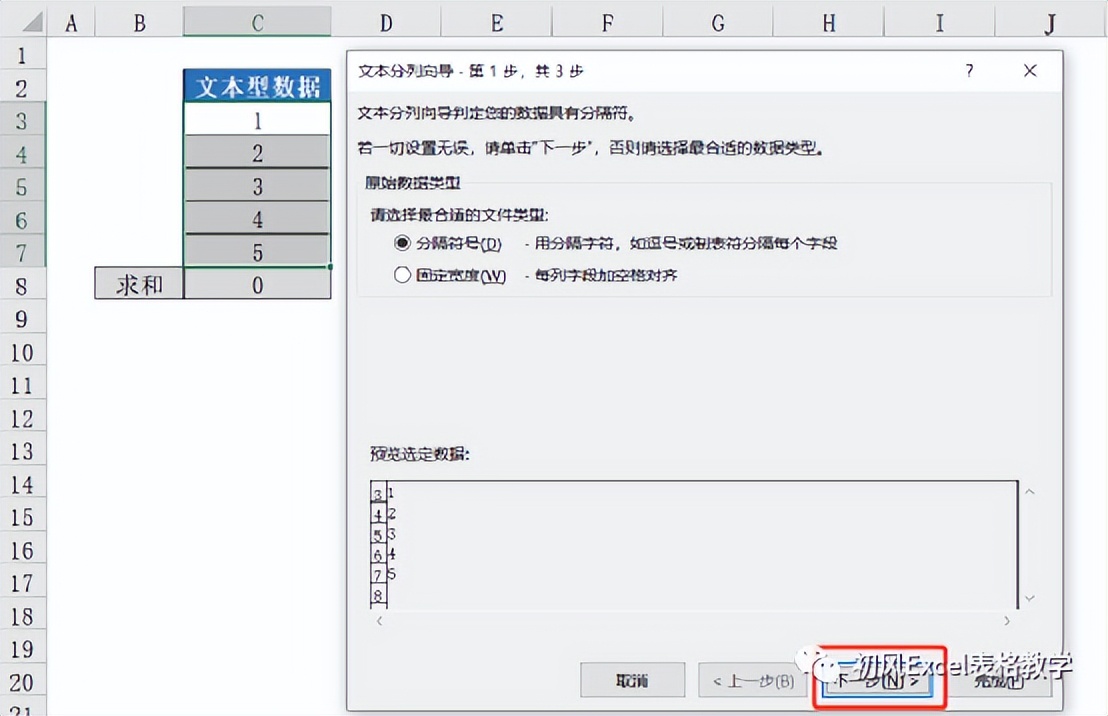Screen dimensions: 1108x716
Task: Select column D header
Action: coord(386,23)
